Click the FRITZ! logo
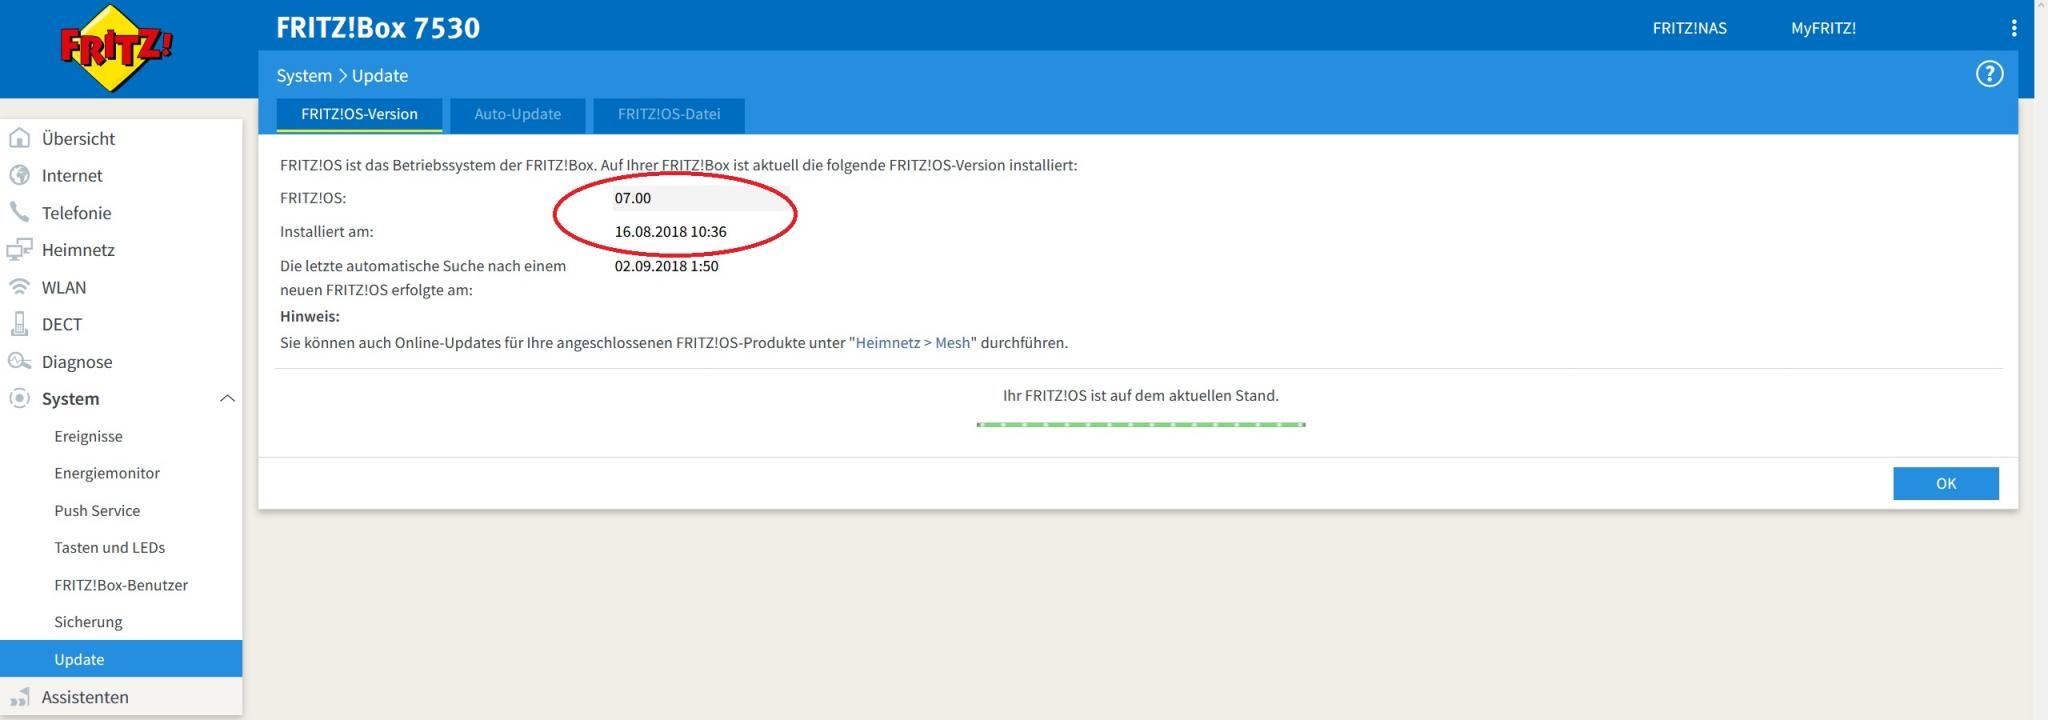 pyautogui.click(x=116, y=47)
